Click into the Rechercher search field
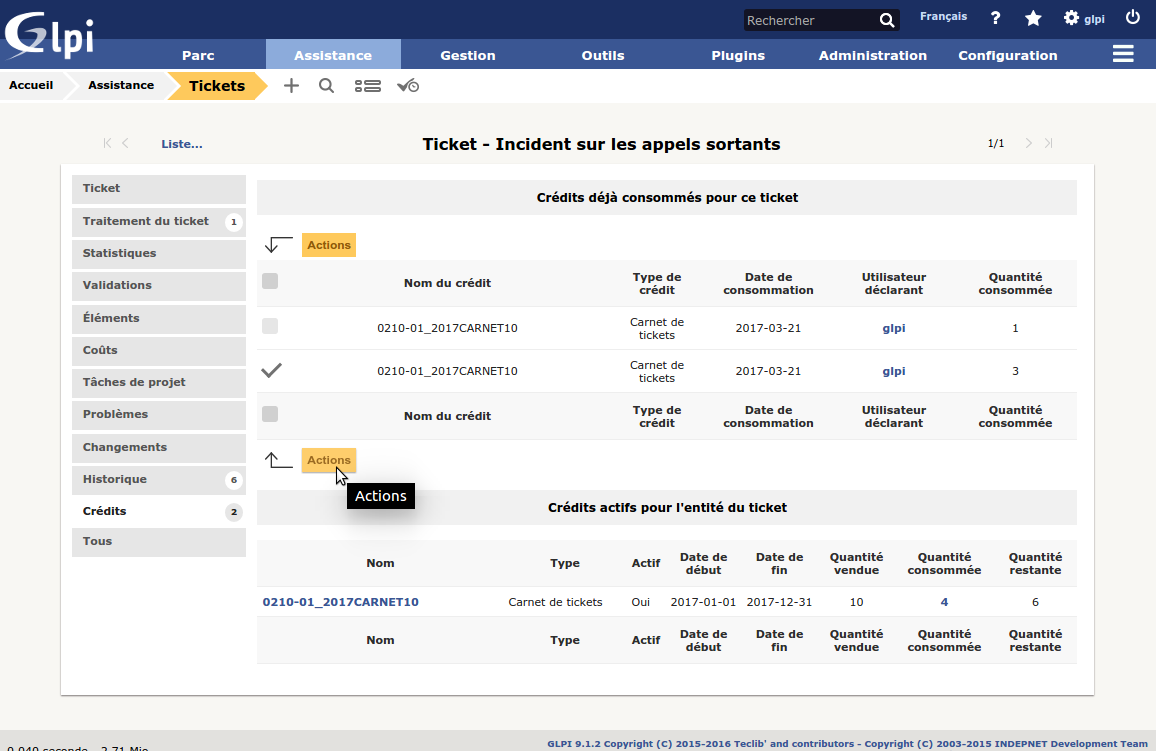The image size is (1156, 751). coord(808,20)
